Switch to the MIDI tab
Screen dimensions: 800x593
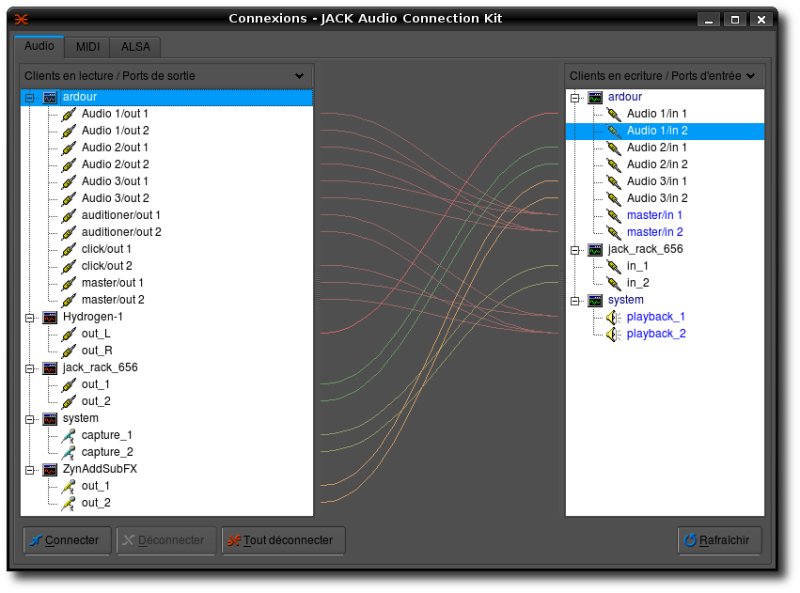click(88, 47)
